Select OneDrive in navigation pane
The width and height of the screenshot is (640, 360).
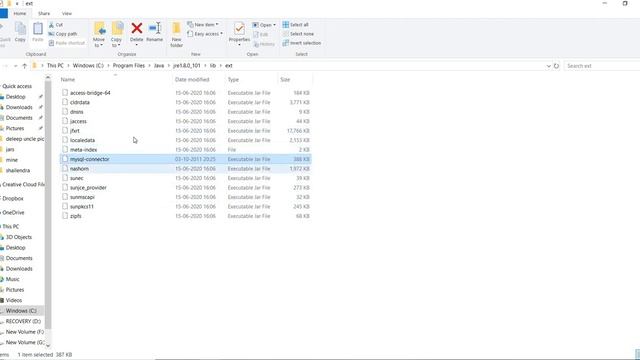tap(13, 213)
